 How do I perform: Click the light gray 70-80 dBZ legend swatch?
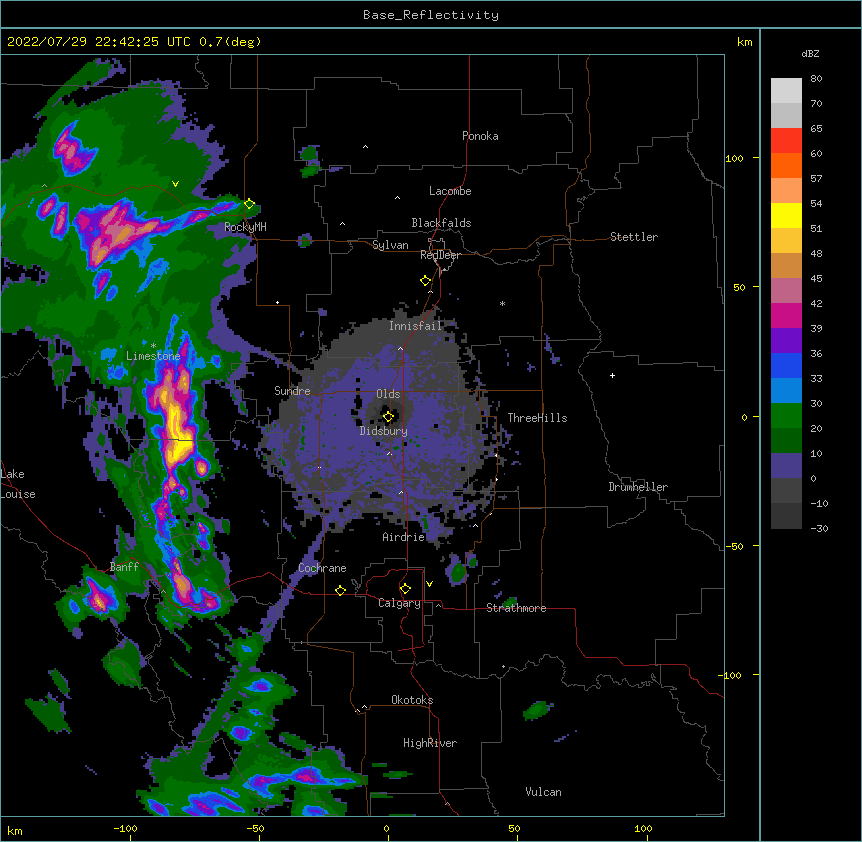tap(786, 91)
